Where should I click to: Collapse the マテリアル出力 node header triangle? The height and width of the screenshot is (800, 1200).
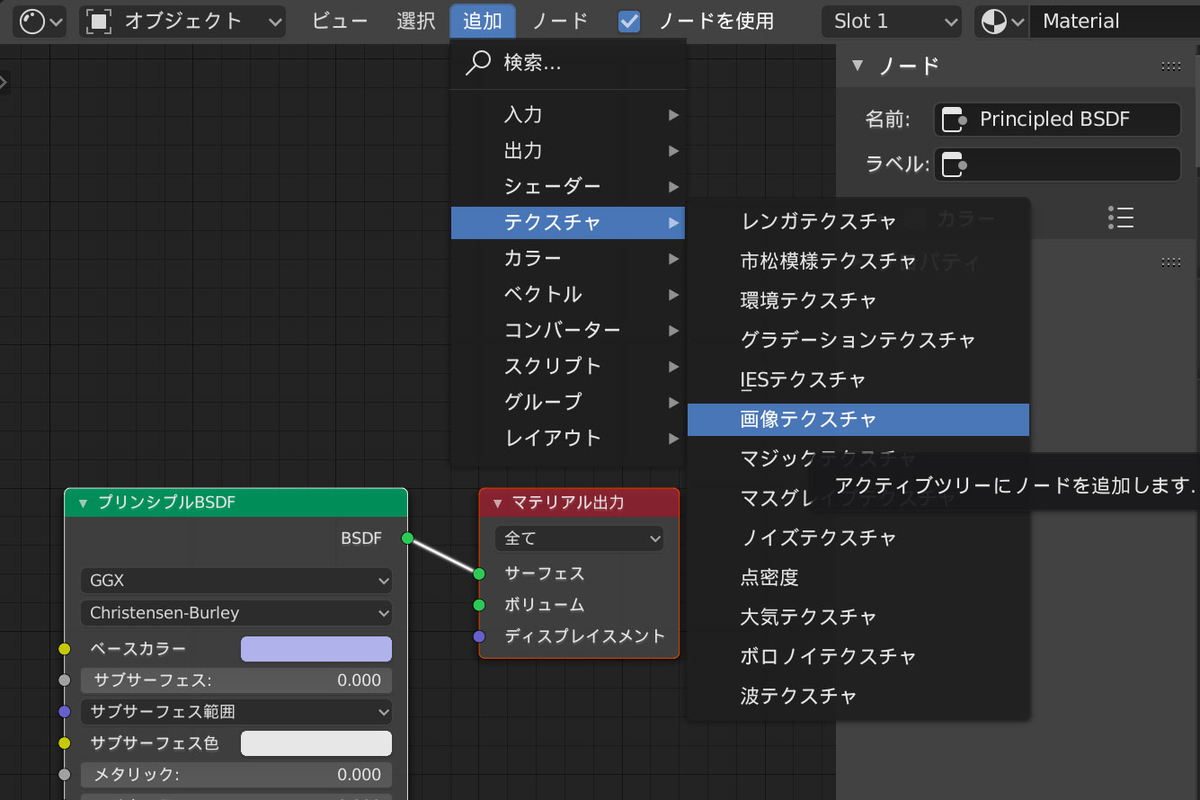click(497, 503)
